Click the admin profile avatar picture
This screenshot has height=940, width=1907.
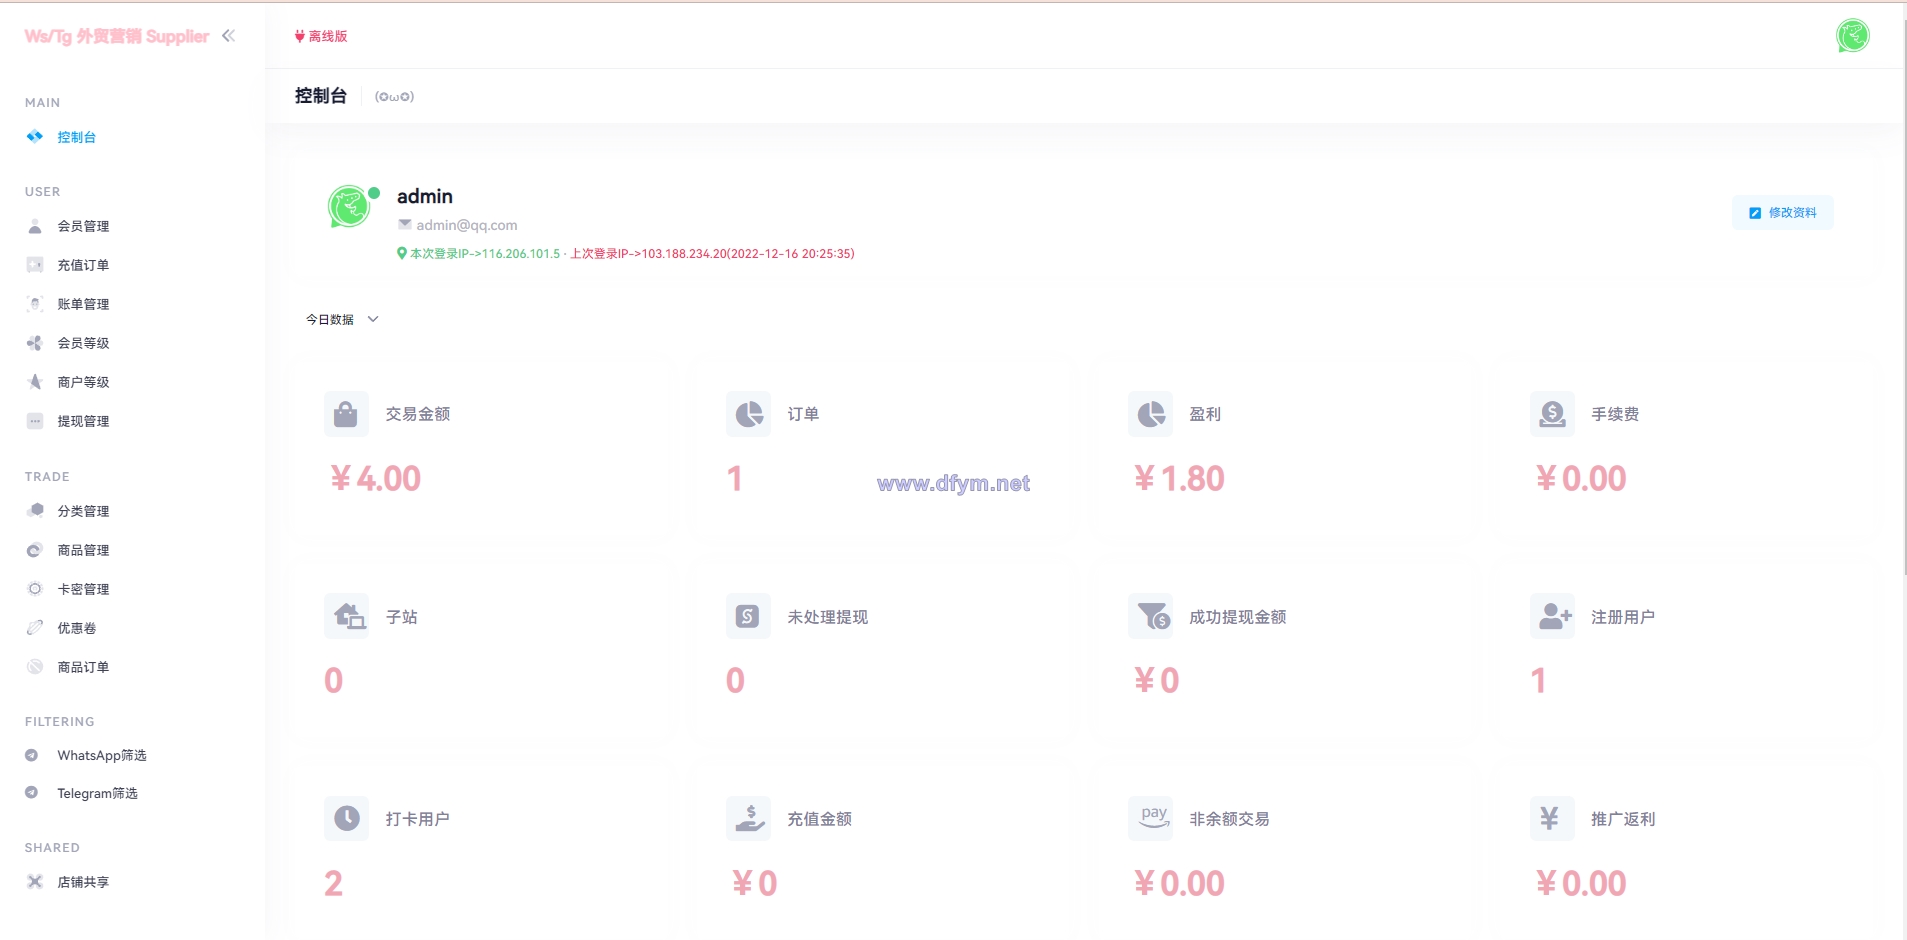(349, 207)
